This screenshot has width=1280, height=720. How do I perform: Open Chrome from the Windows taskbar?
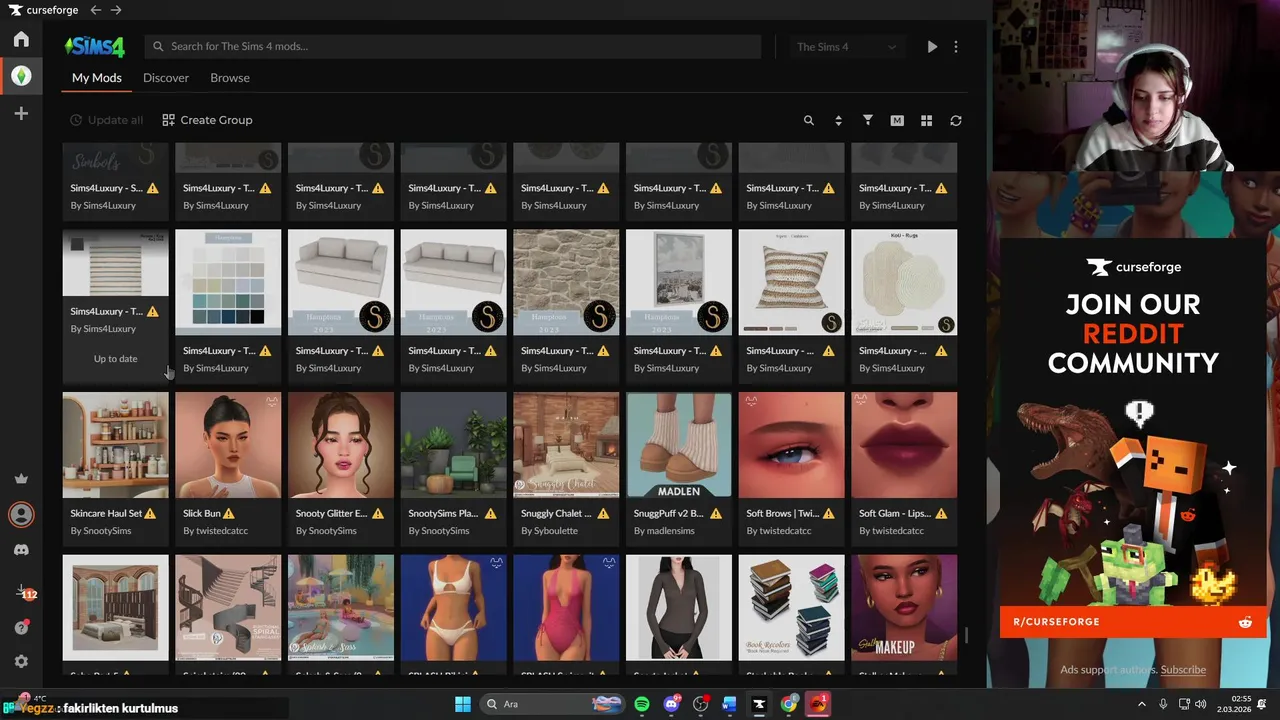point(789,704)
